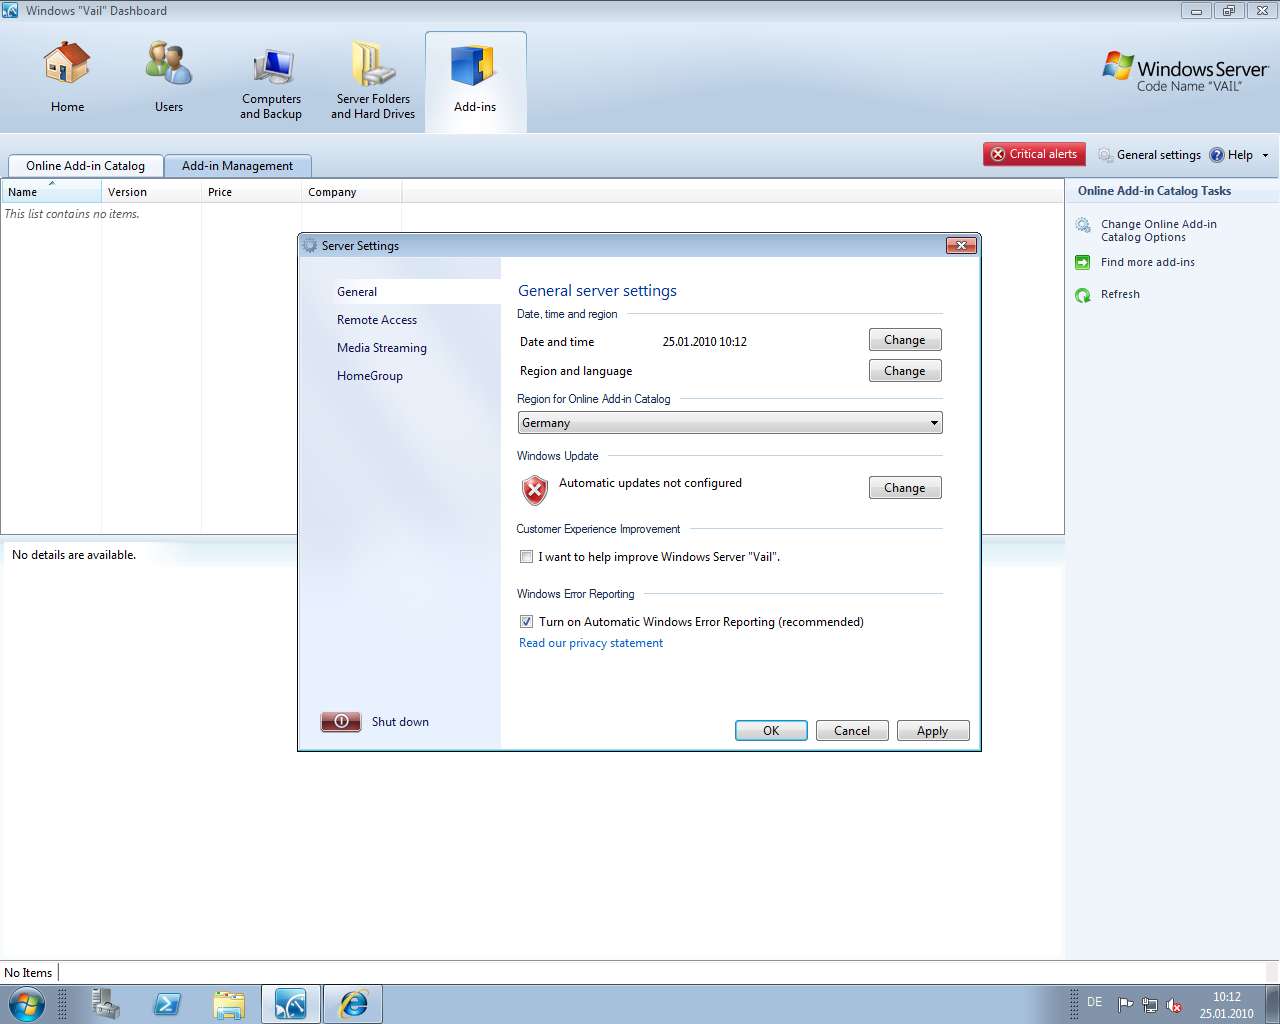Click Change Online Add-in Catalog Options
Image resolution: width=1280 pixels, height=1024 pixels.
(x=1158, y=231)
